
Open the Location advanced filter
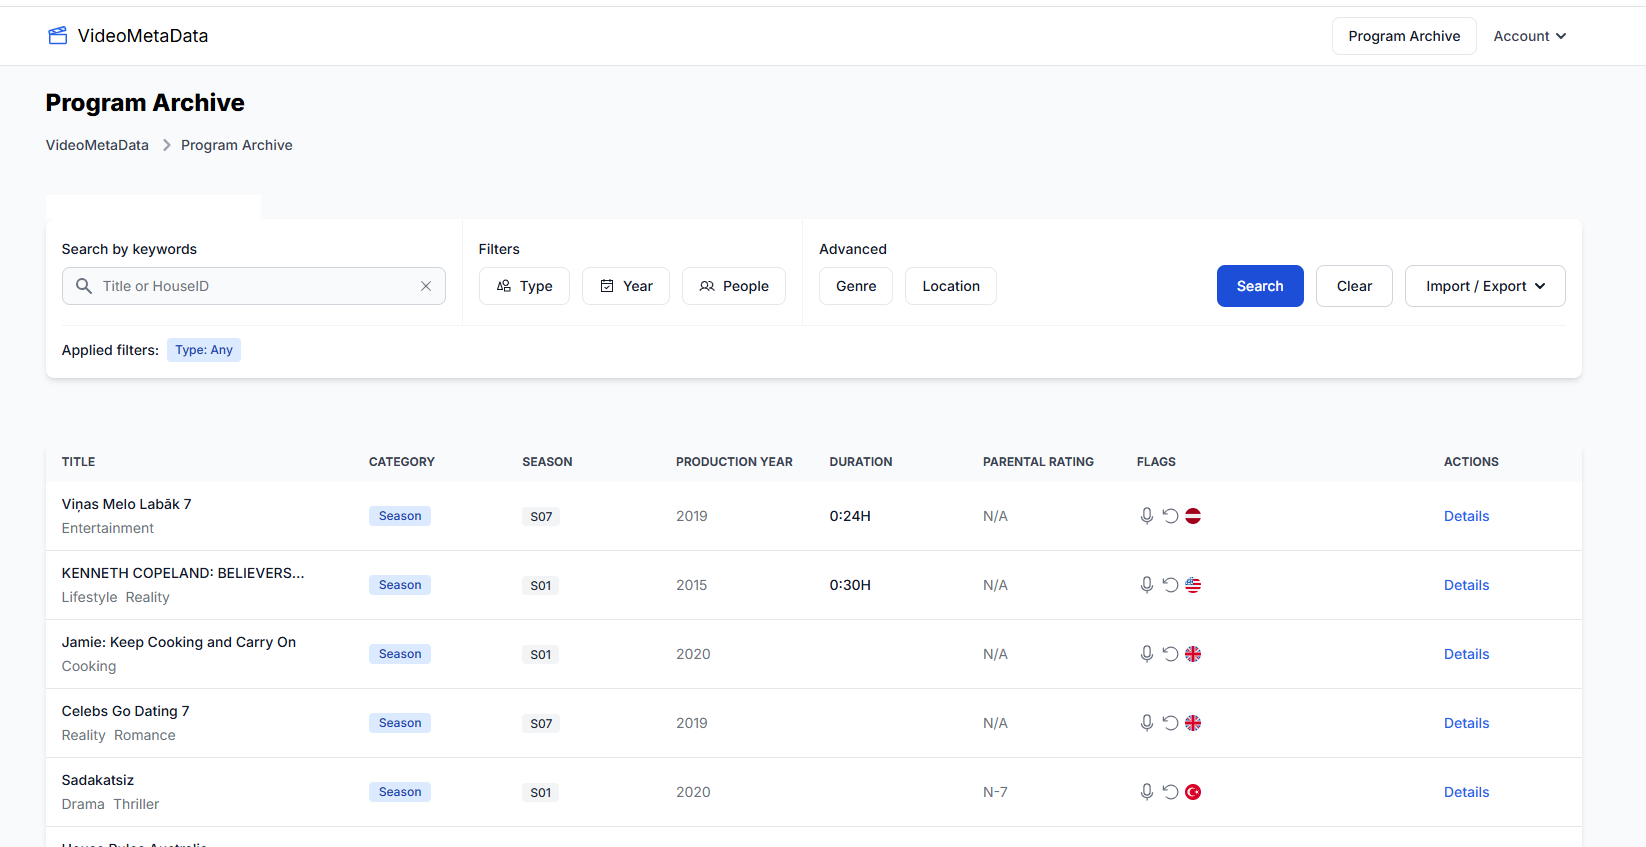[951, 286]
